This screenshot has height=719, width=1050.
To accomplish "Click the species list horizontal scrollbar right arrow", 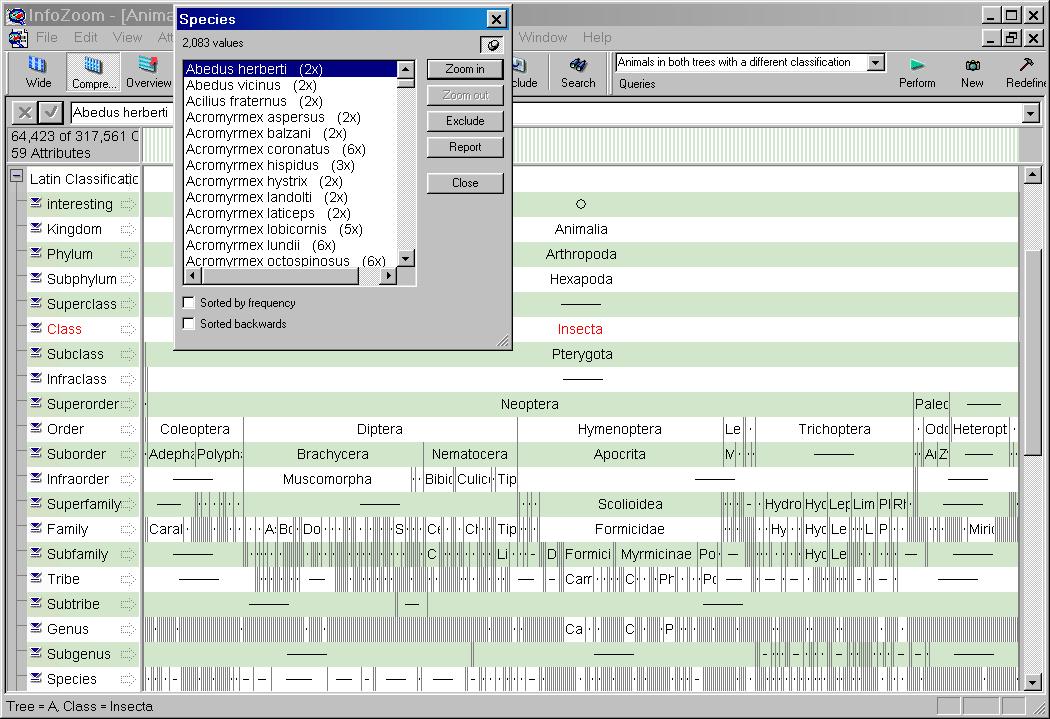I will (388, 276).
